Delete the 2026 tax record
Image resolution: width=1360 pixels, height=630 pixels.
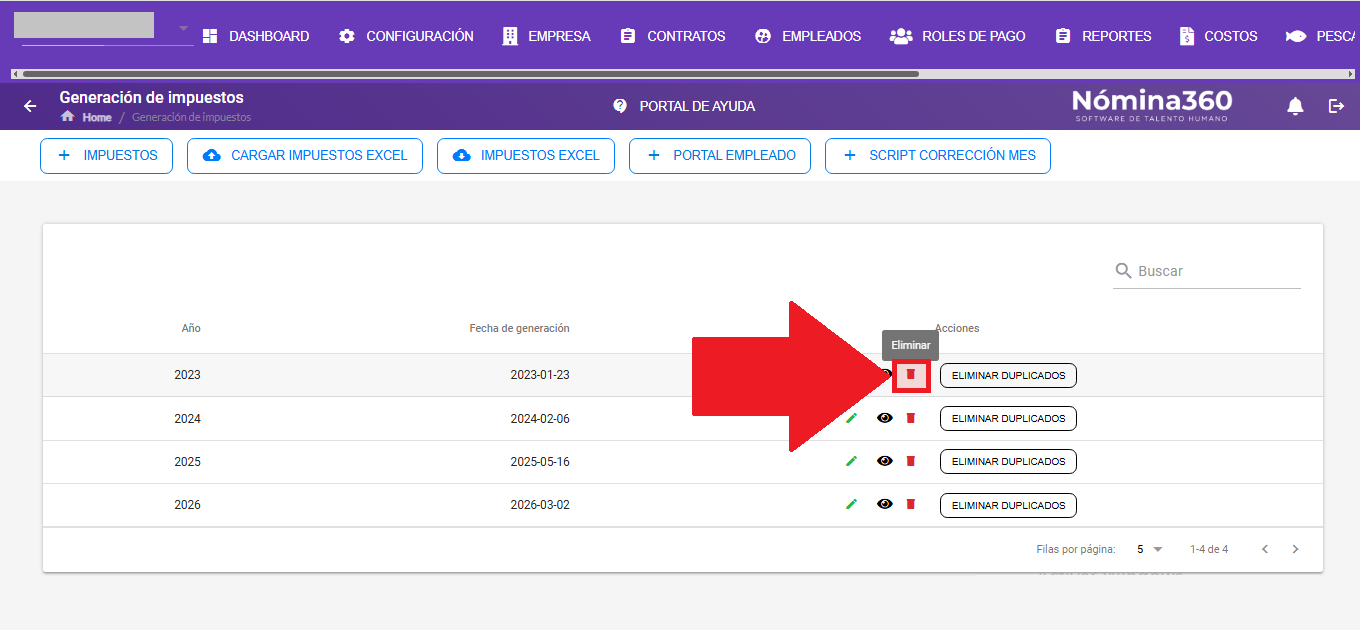click(x=910, y=504)
